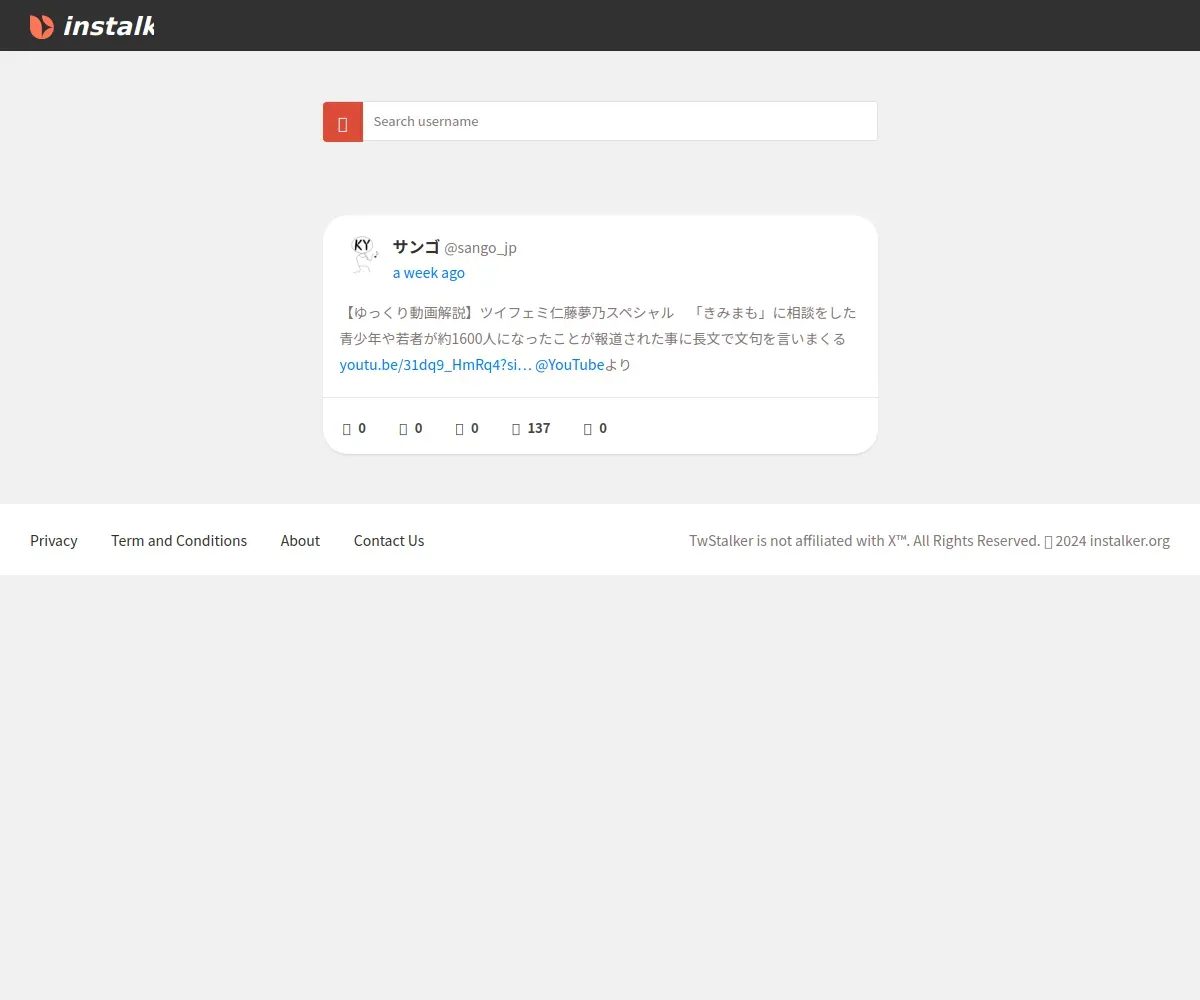Image resolution: width=1200 pixels, height=1000 pixels.
Task: Click the last stat icon showing 0
Action: tap(588, 428)
